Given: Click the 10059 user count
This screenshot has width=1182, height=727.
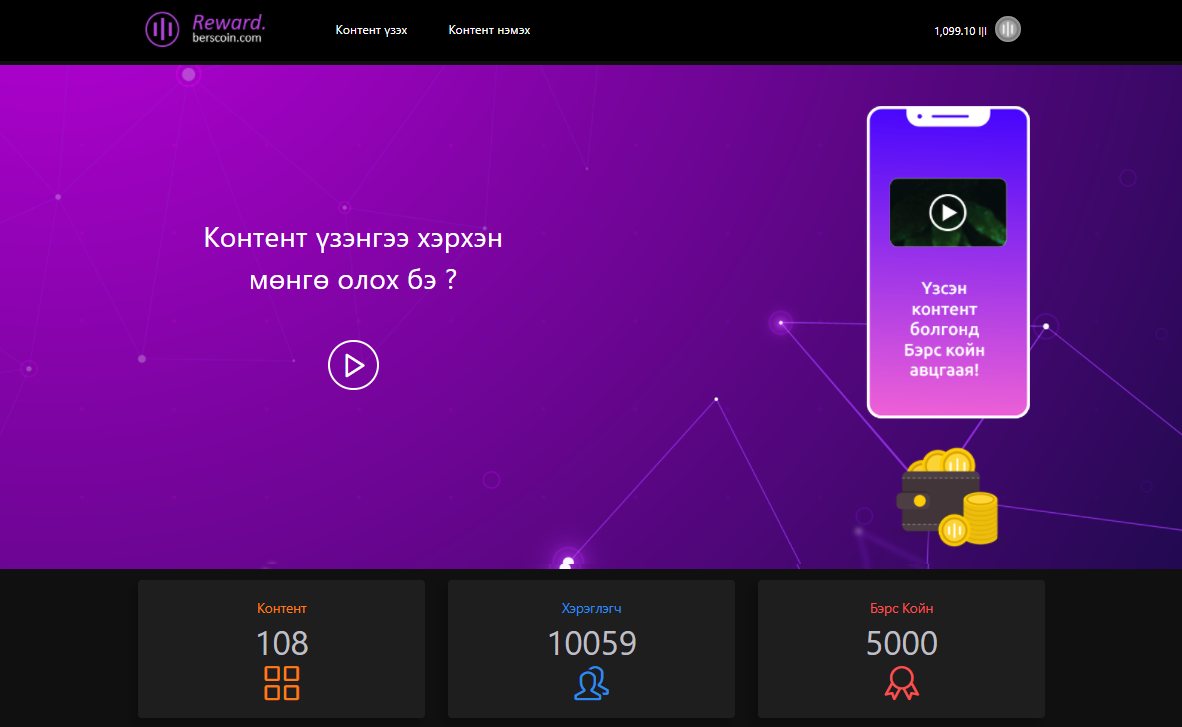Looking at the screenshot, I should pos(591,643).
